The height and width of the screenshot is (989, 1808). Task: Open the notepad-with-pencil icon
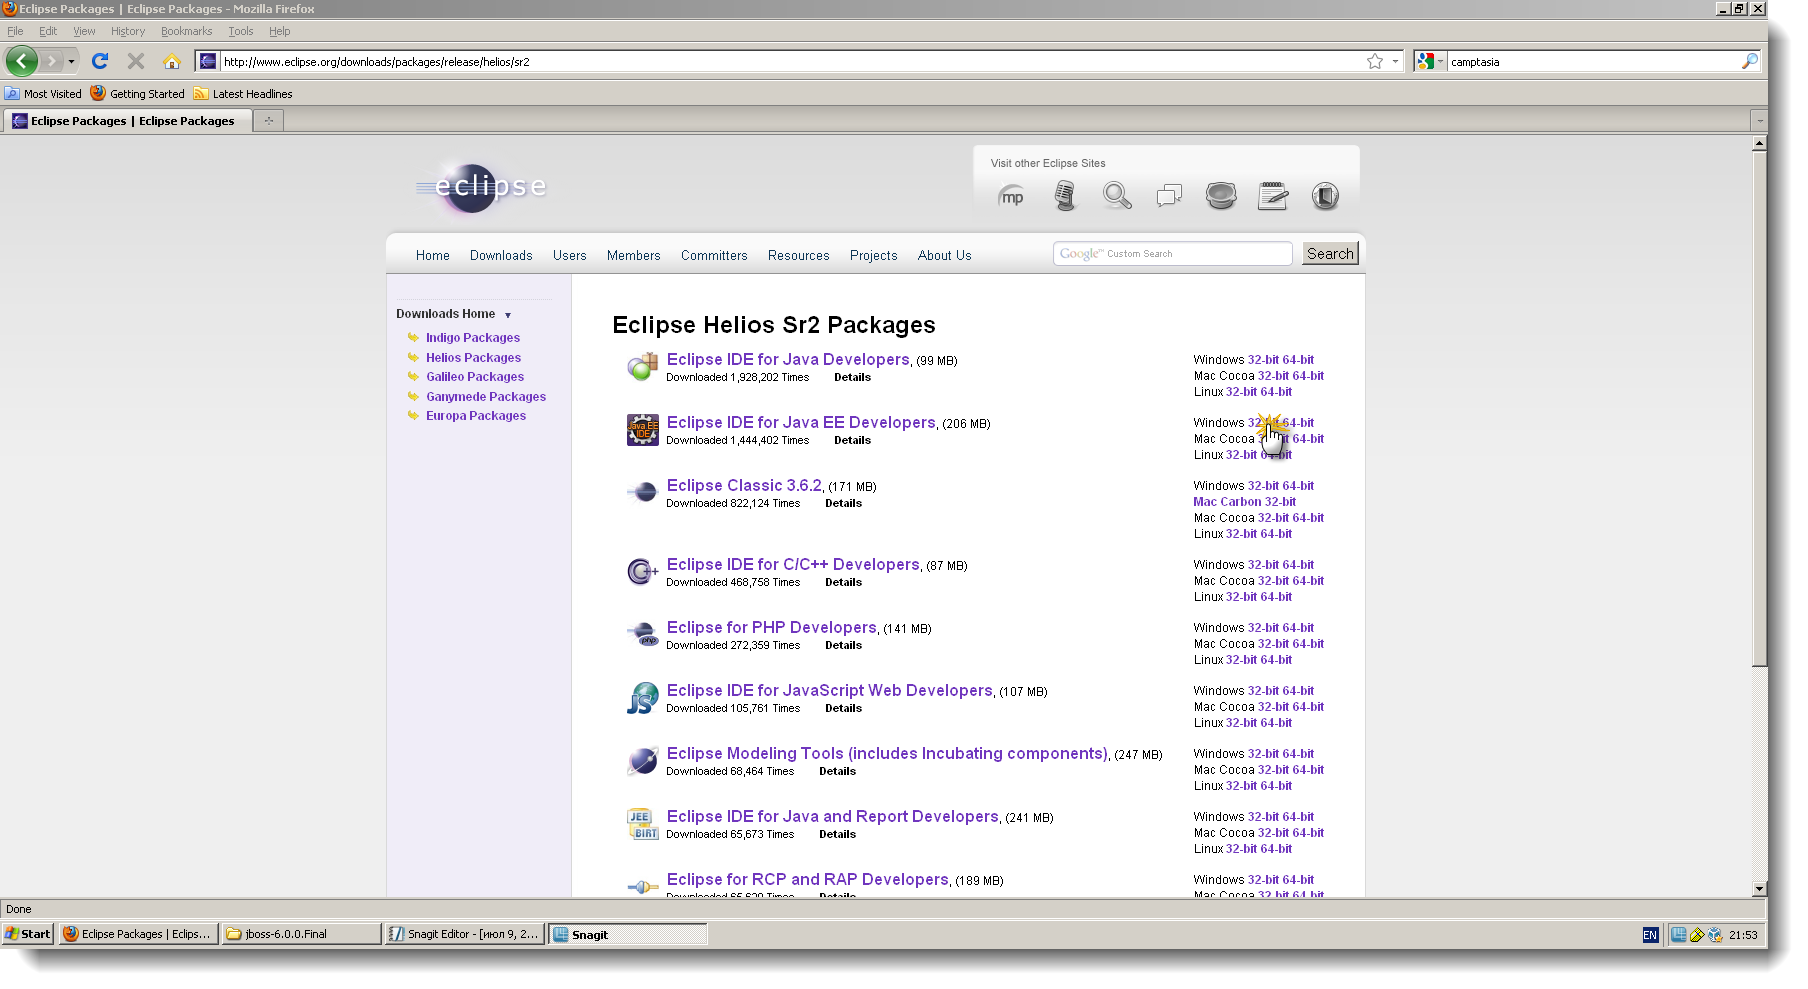coord(1272,195)
